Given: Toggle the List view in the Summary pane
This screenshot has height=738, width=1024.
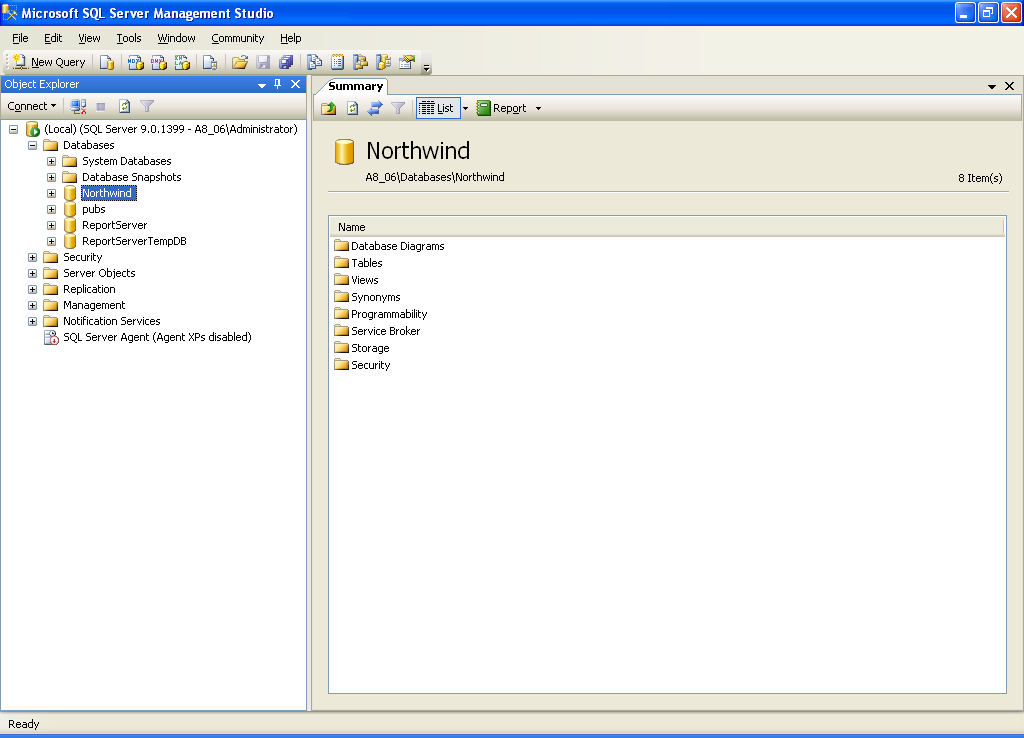Looking at the screenshot, I should click(x=437, y=107).
